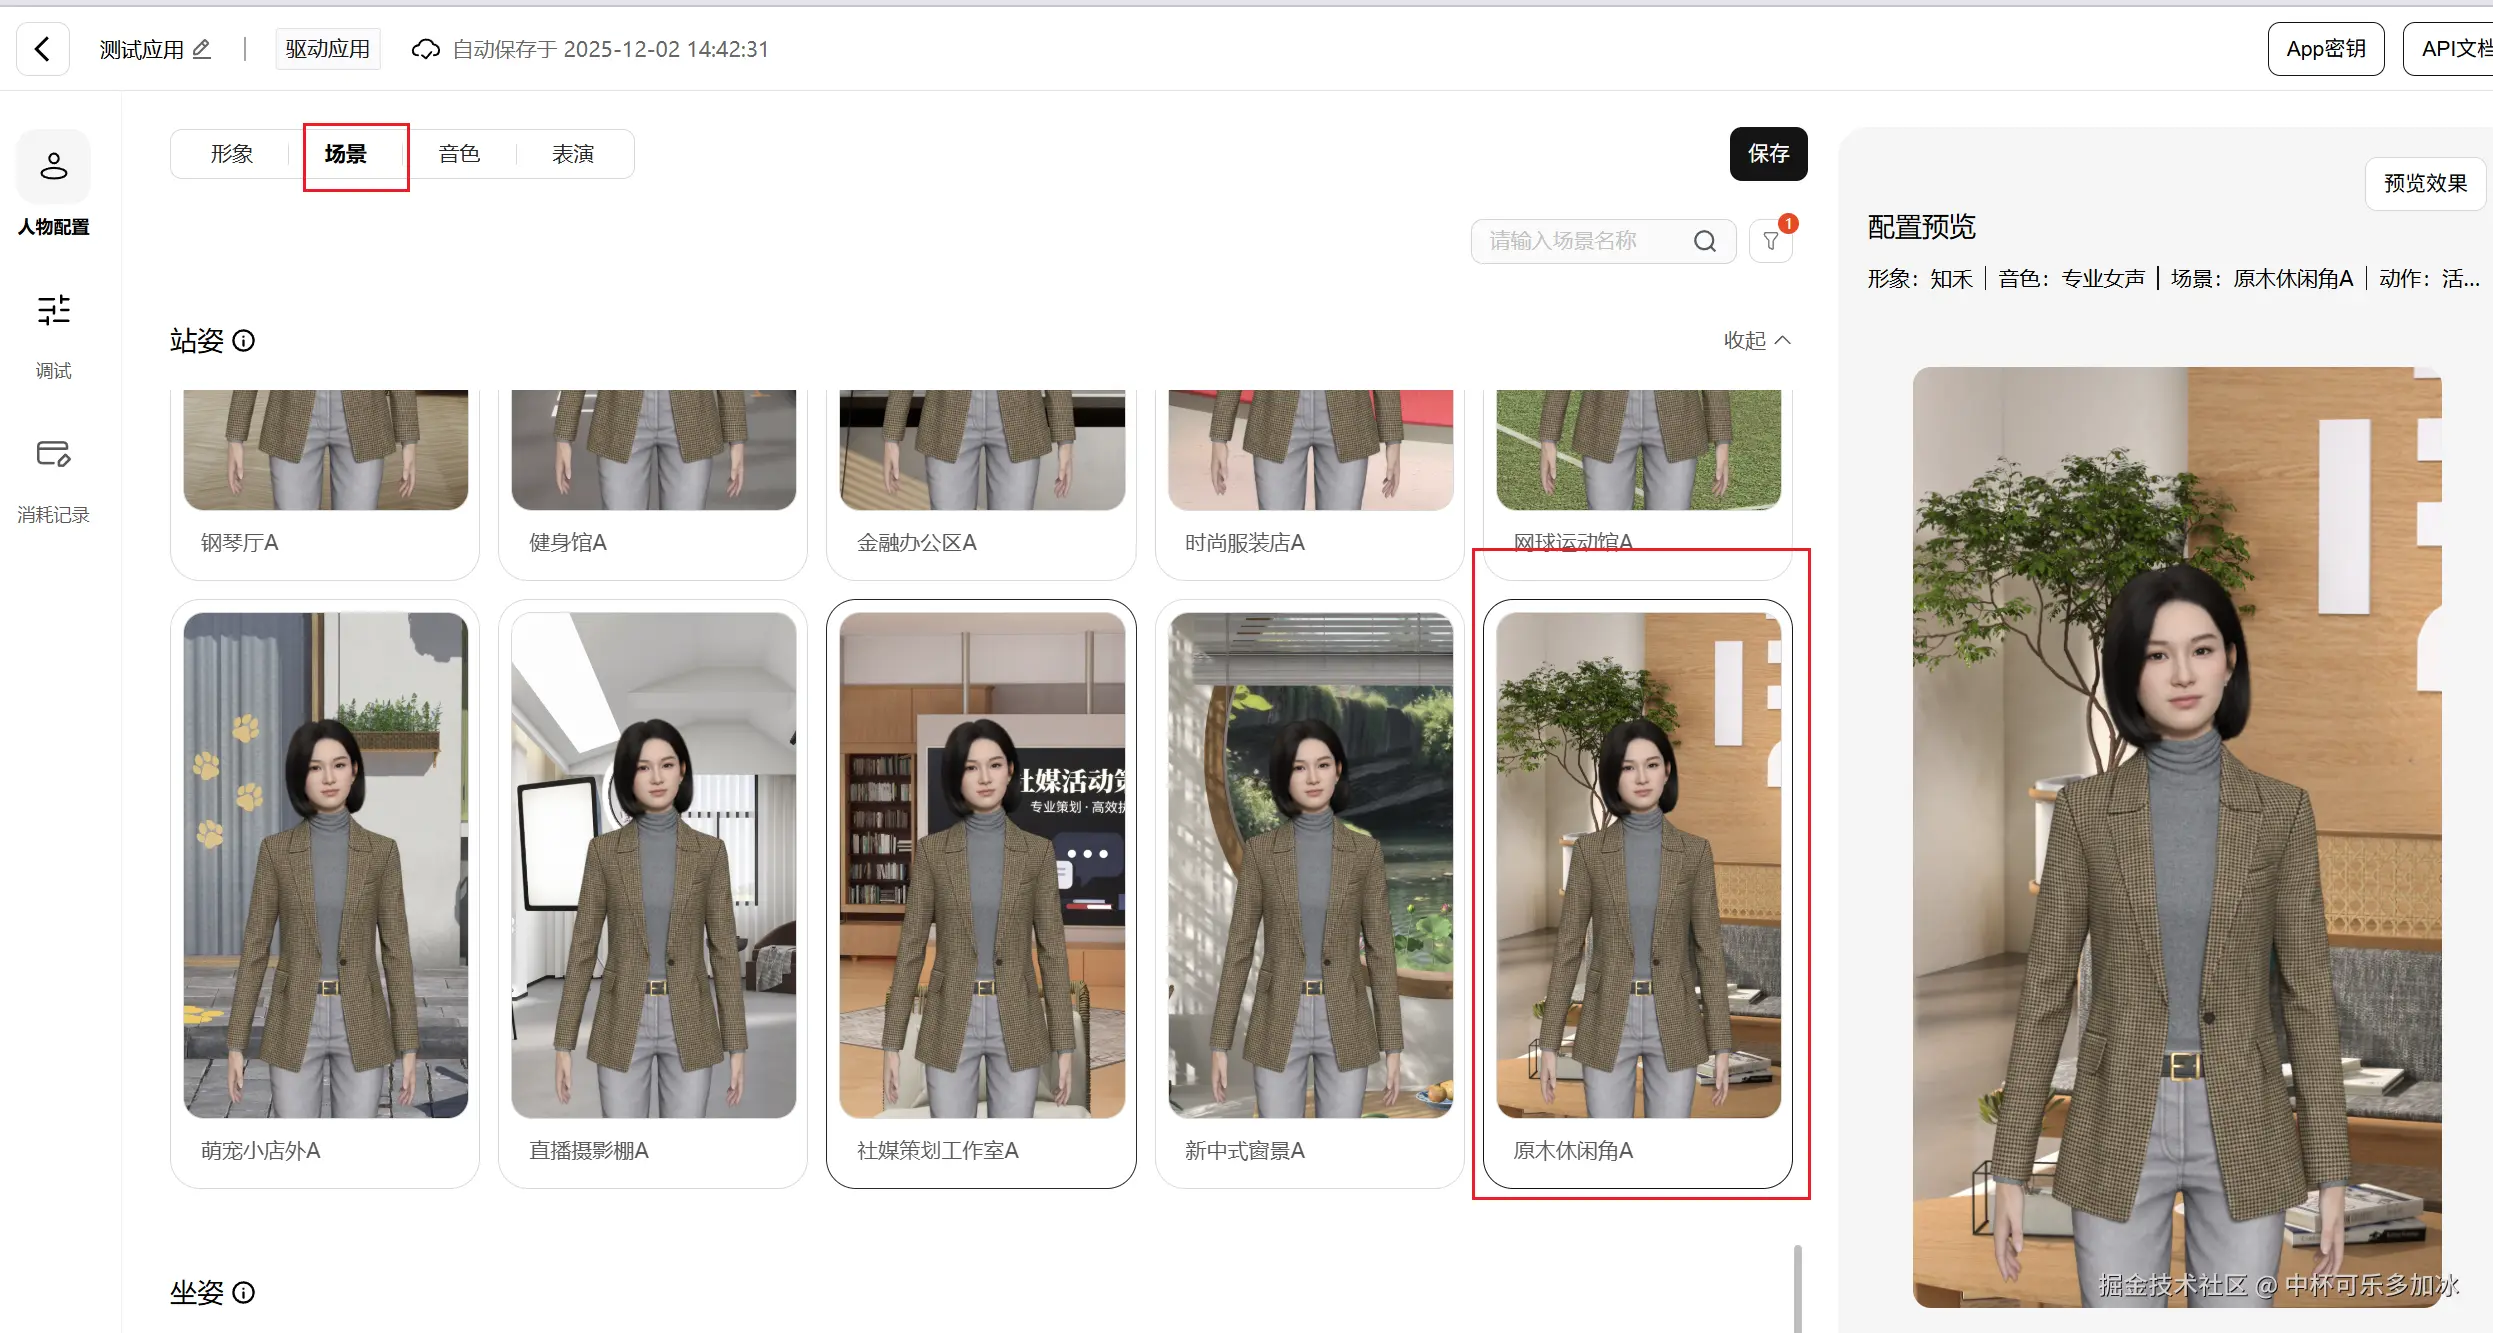2493x1333 pixels.
Task: Switch to the 形象 tab
Action: [232, 154]
